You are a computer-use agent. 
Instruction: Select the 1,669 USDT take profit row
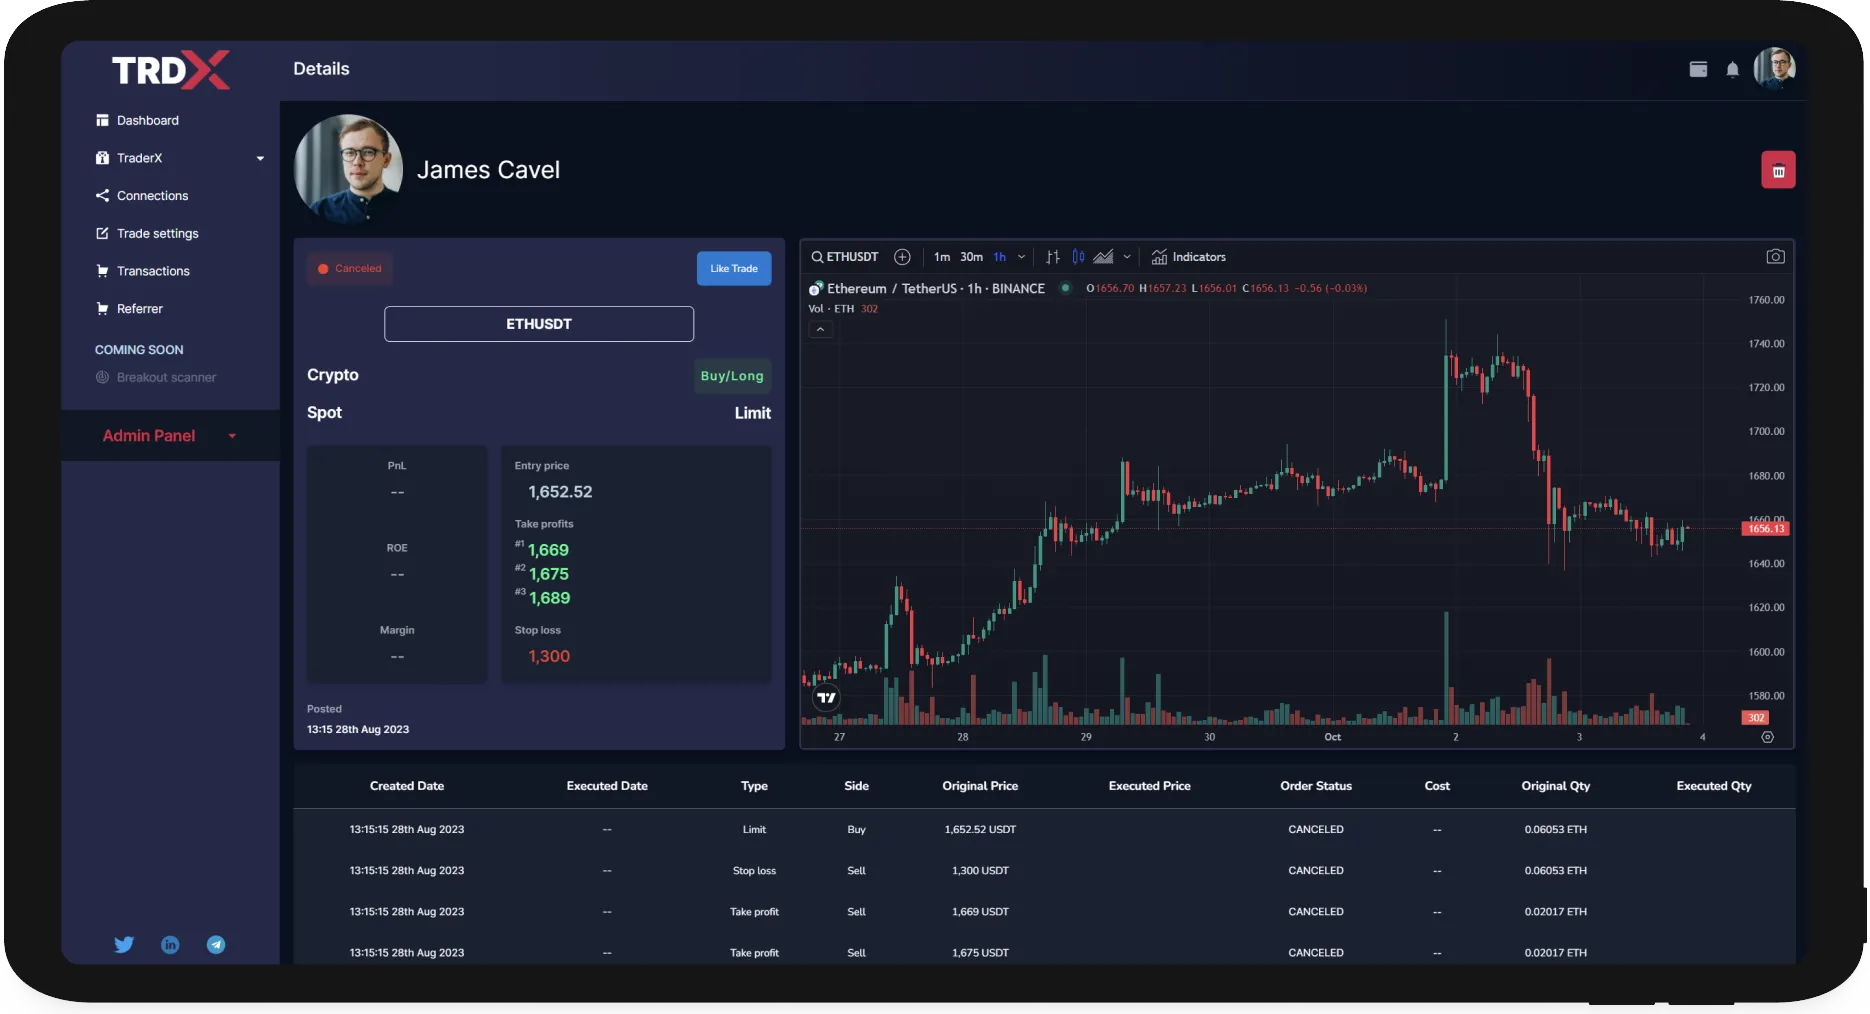[x=1044, y=911]
